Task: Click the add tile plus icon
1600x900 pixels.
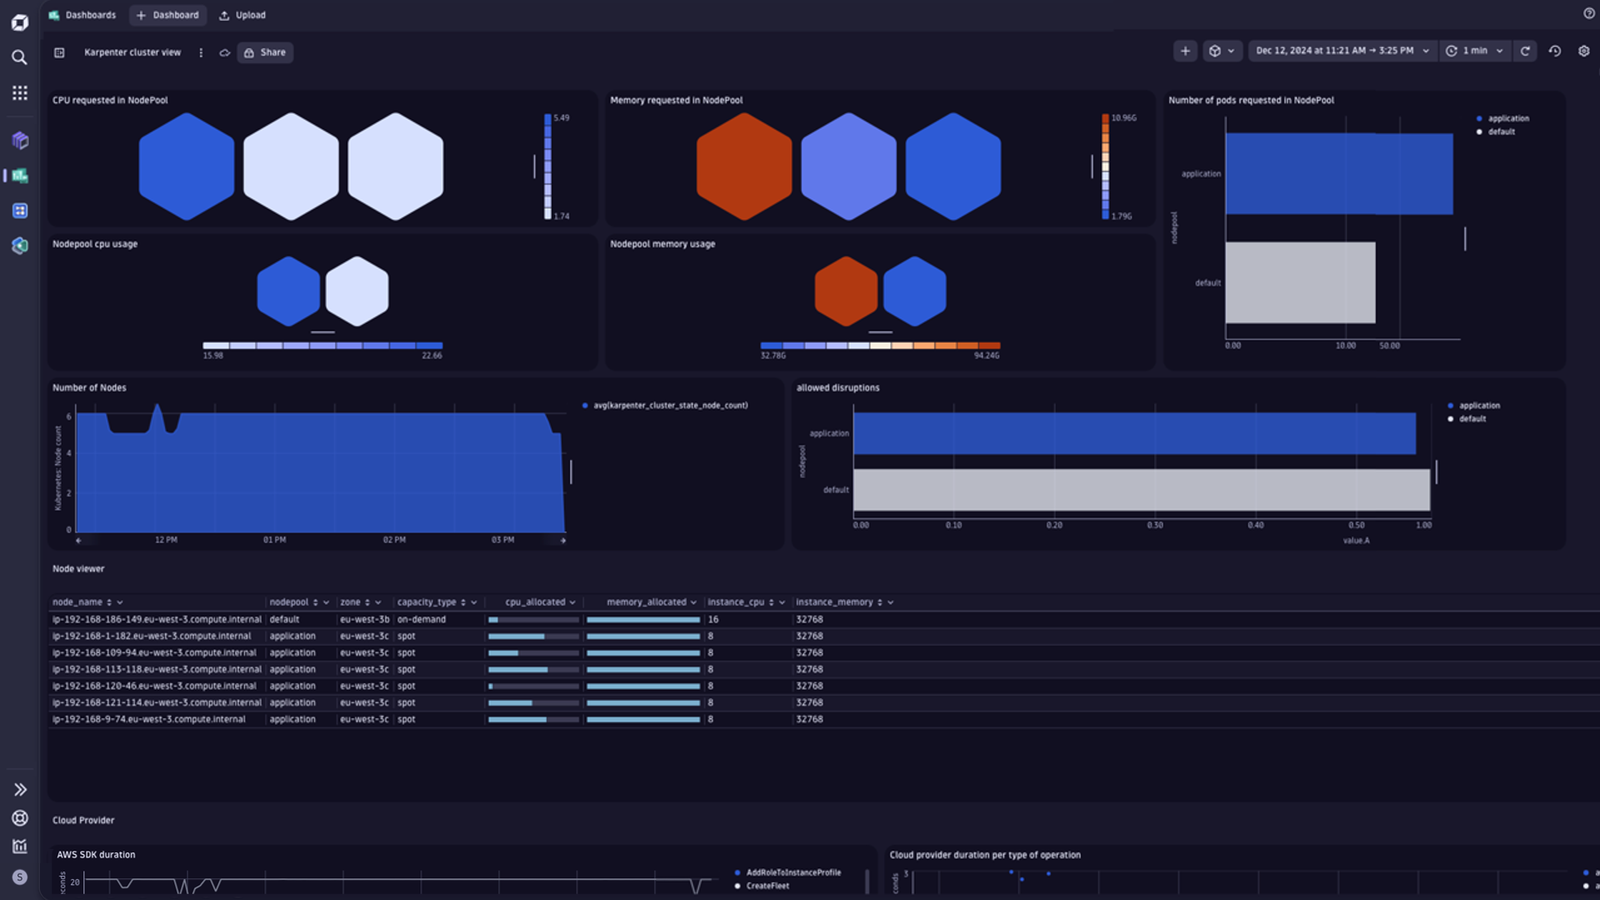Action: point(1185,51)
